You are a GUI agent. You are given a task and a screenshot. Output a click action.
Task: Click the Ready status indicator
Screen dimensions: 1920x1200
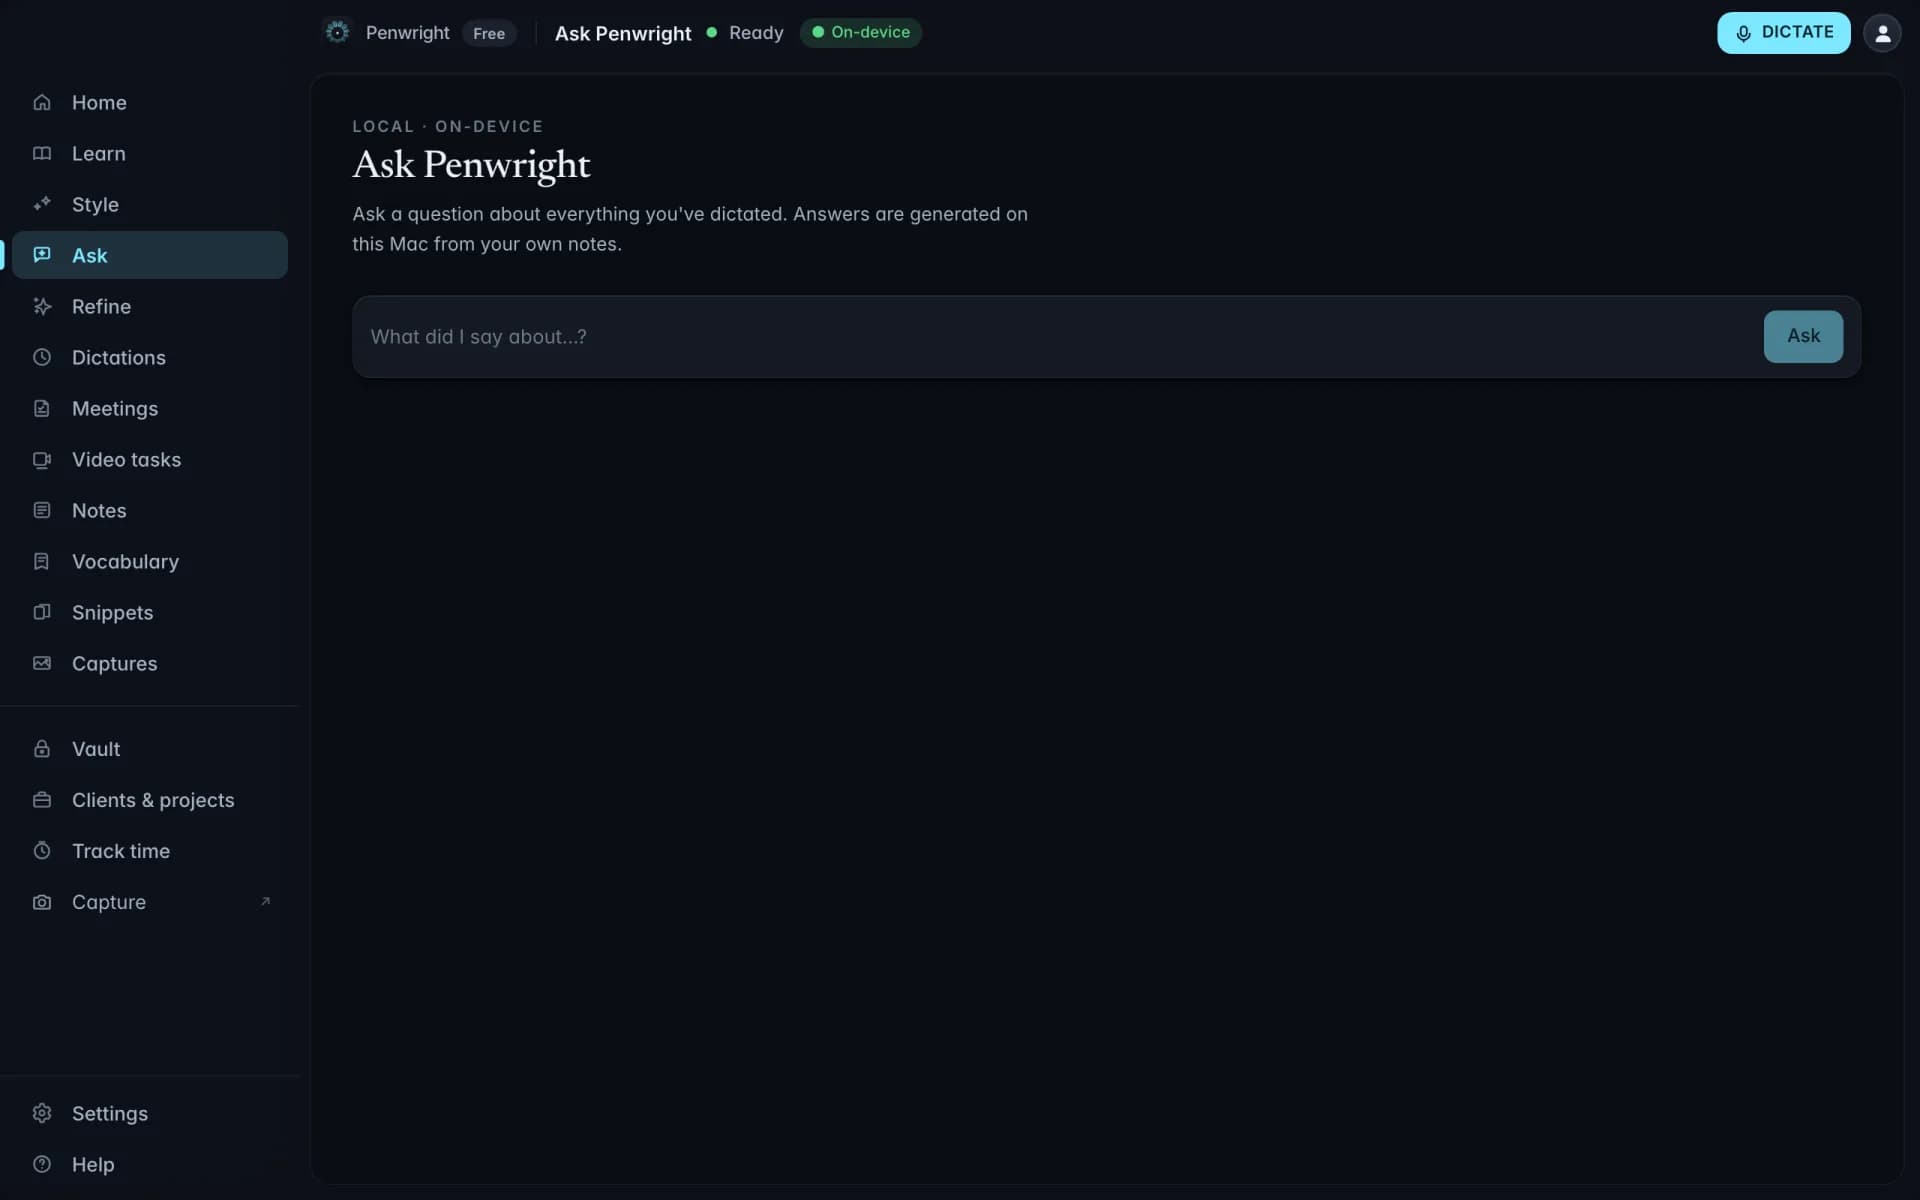(745, 32)
